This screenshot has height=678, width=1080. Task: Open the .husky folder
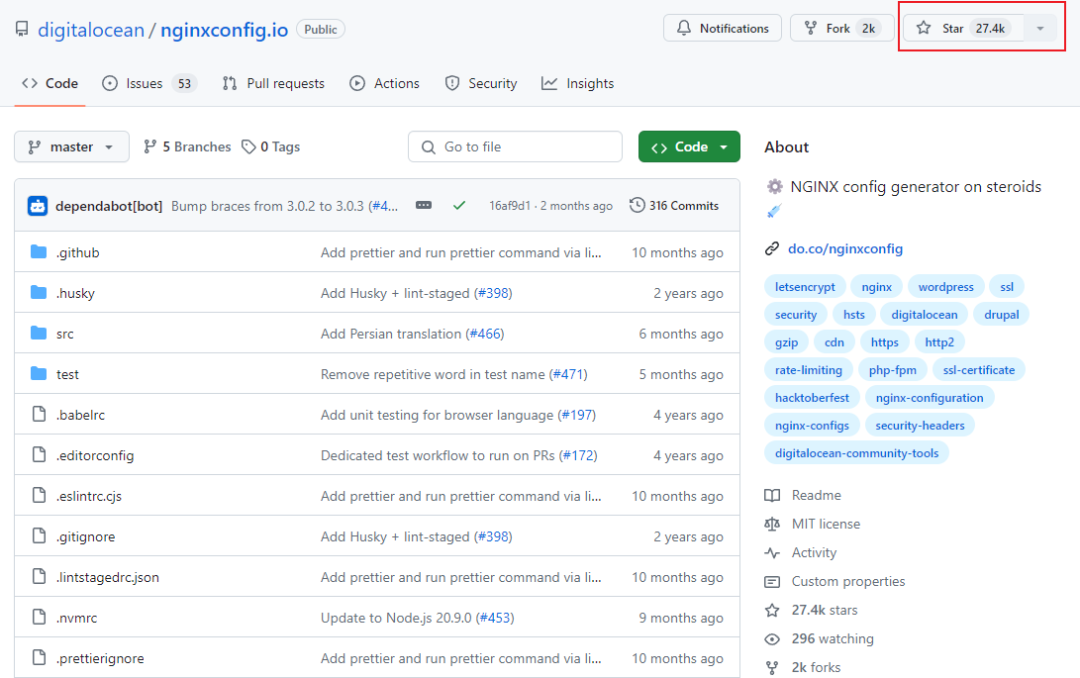tap(76, 294)
